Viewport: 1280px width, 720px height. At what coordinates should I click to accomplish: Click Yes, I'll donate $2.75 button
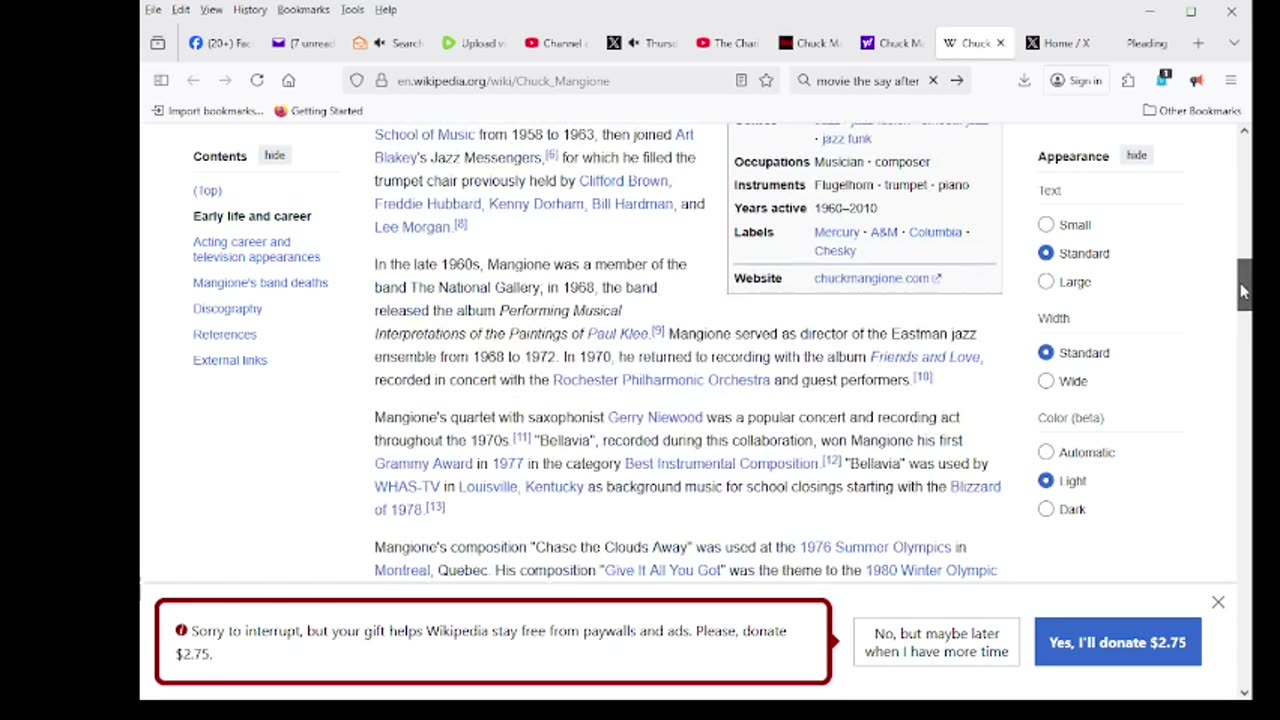[1118, 642]
